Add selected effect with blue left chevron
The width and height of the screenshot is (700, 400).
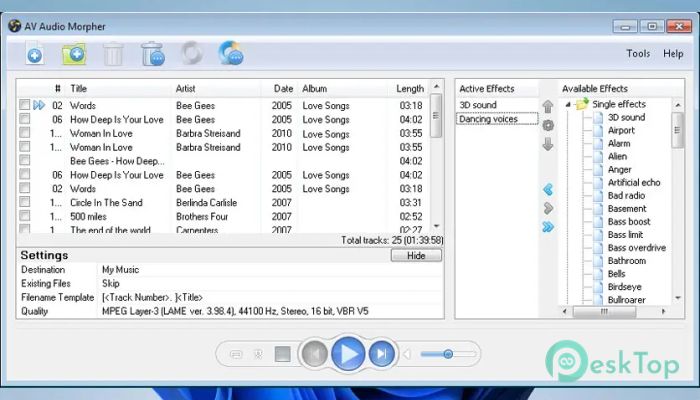pos(548,189)
